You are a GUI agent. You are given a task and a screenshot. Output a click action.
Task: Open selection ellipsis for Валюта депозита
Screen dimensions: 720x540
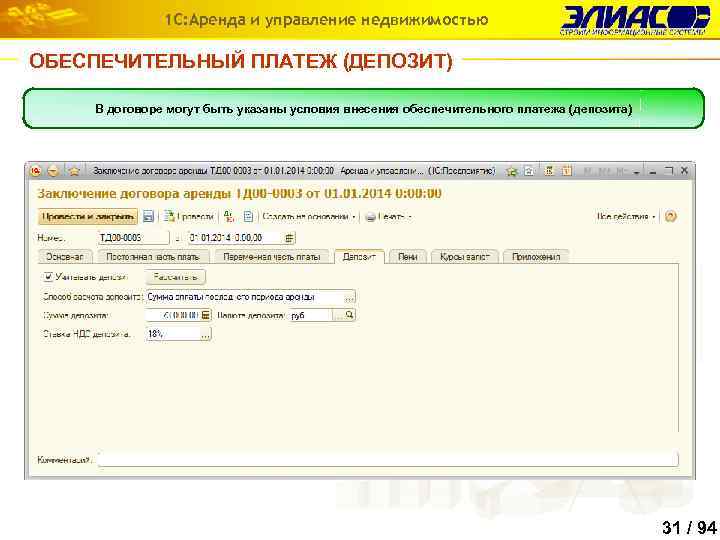pos(338,315)
